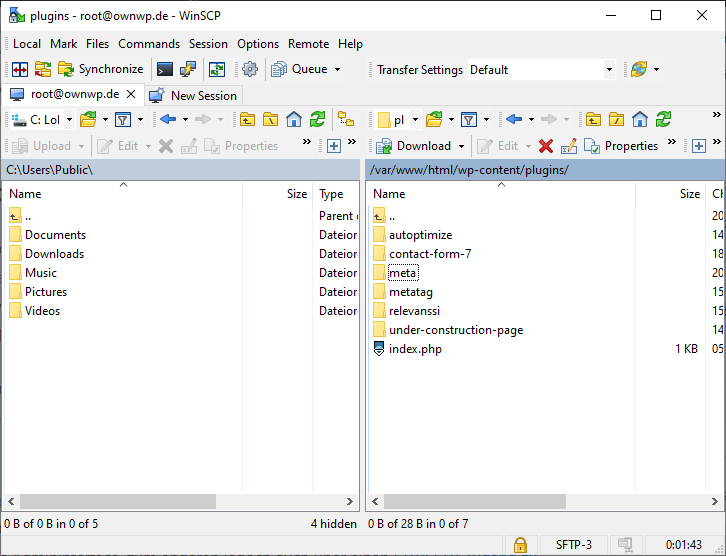Image resolution: width=726 pixels, height=556 pixels.
Task: Open the Mark menu
Action: tap(63, 44)
